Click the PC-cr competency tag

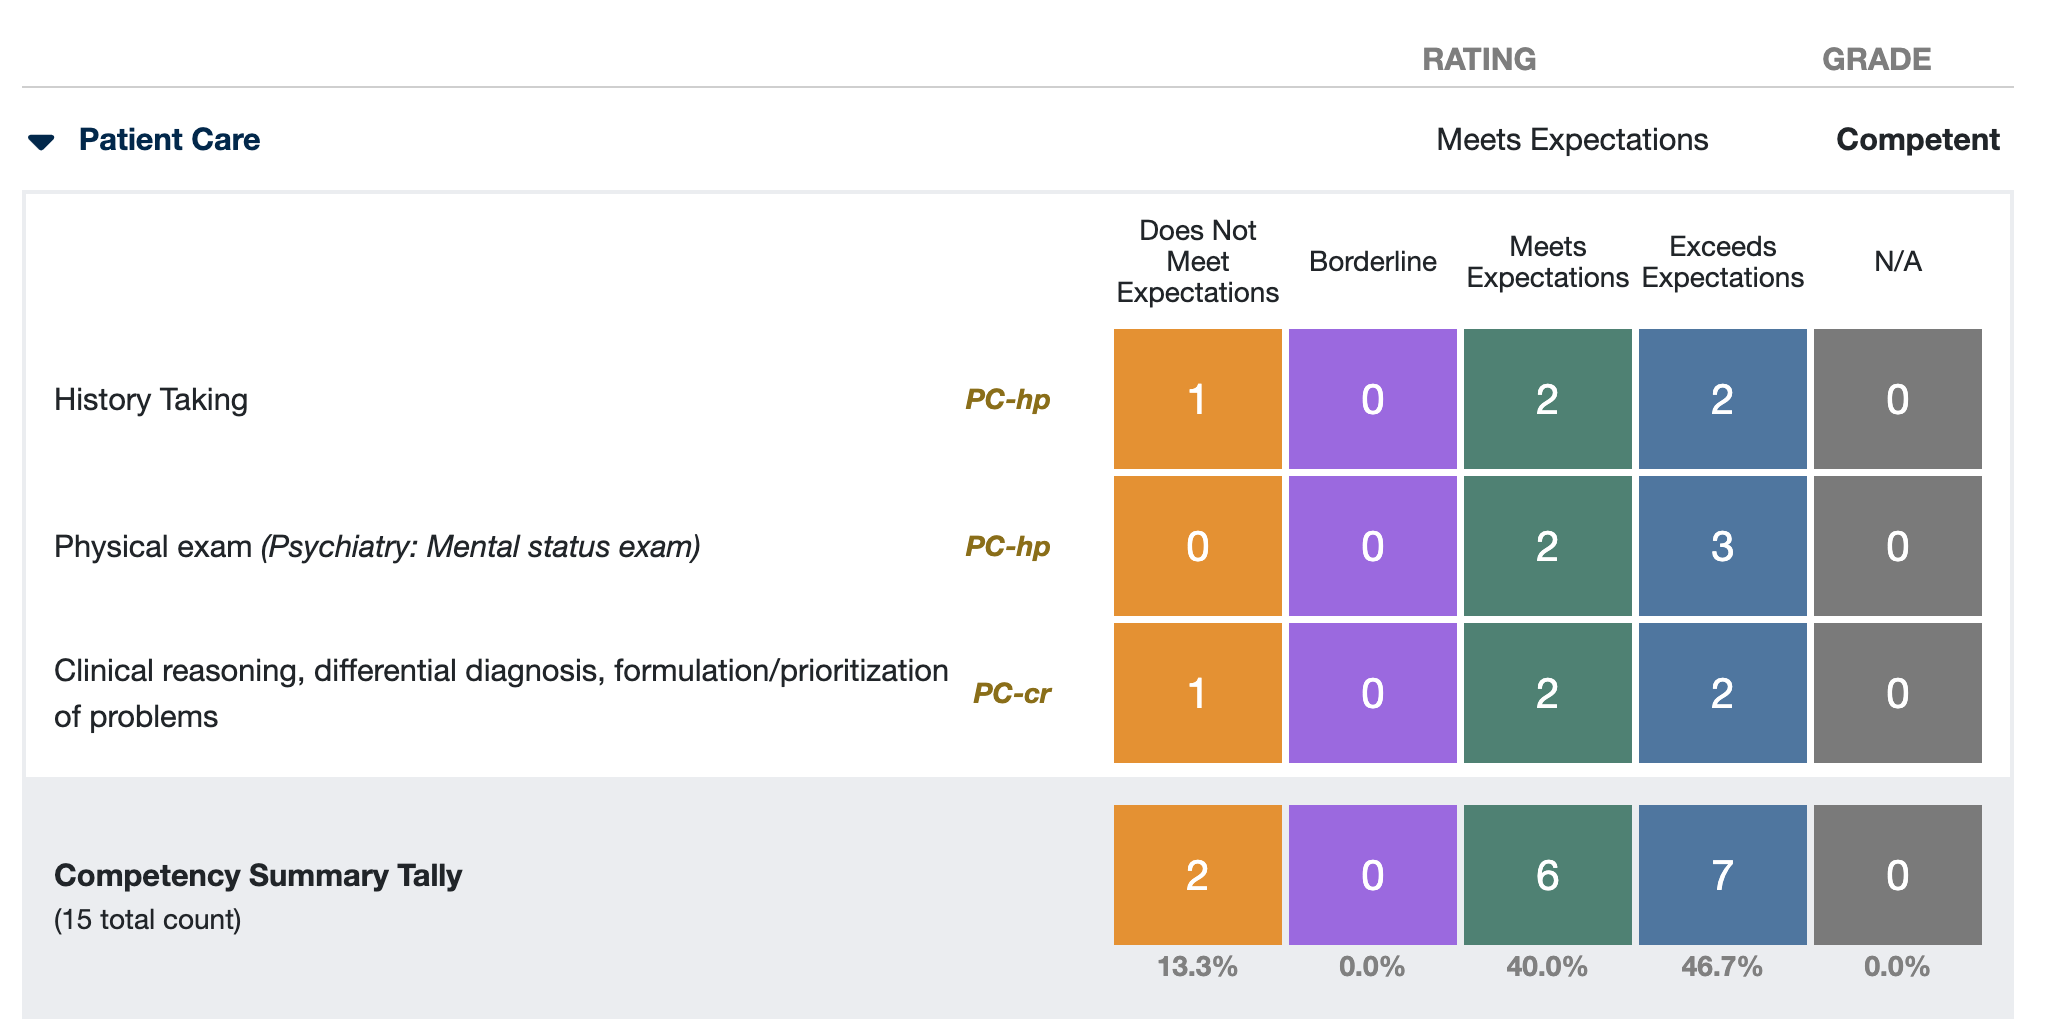[x=1011, y=693]
